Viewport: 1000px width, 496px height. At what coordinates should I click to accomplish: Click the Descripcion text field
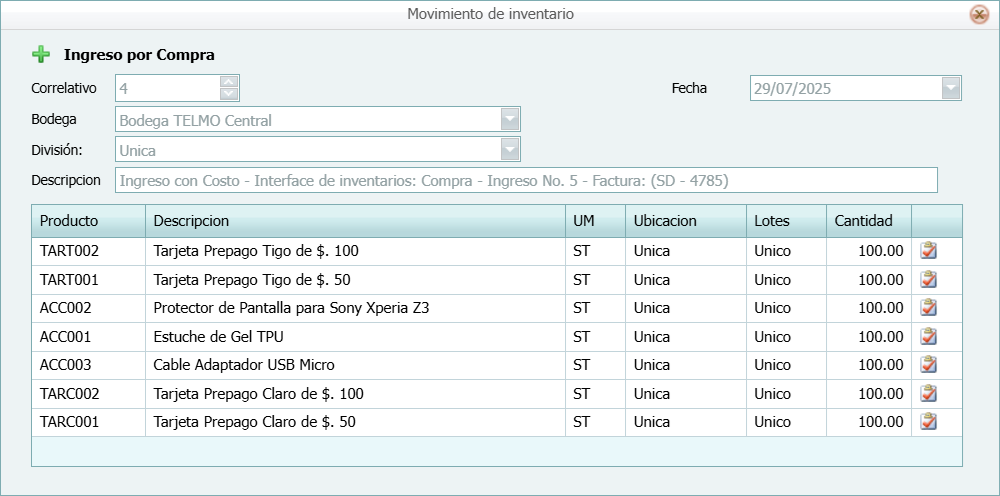(526, 180)
